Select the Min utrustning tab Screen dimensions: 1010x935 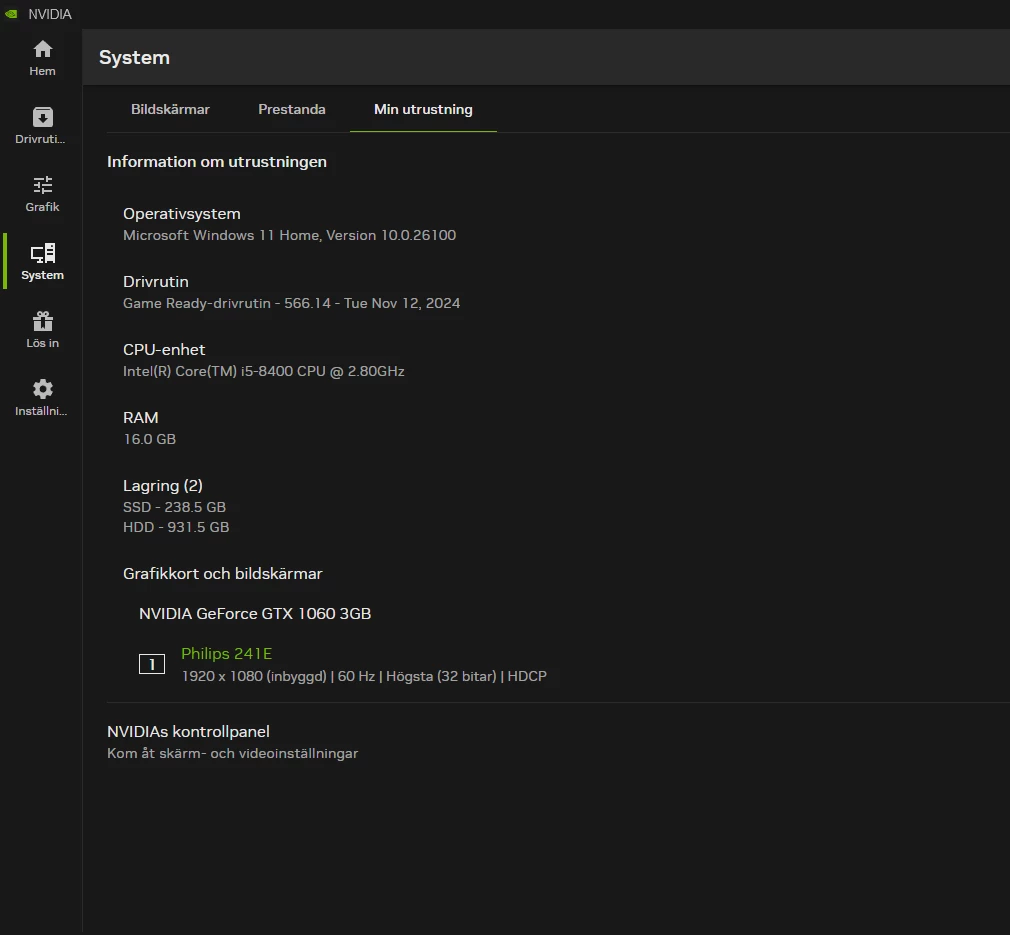423,109
